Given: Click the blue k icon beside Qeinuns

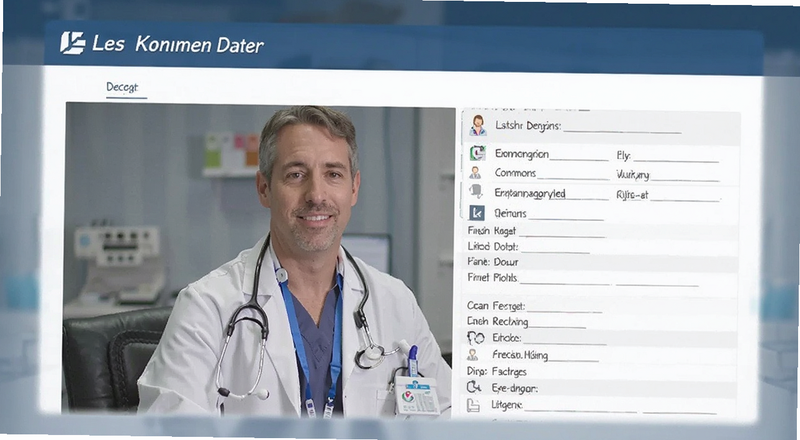Looking at the screenshot, I should (477, 213).
